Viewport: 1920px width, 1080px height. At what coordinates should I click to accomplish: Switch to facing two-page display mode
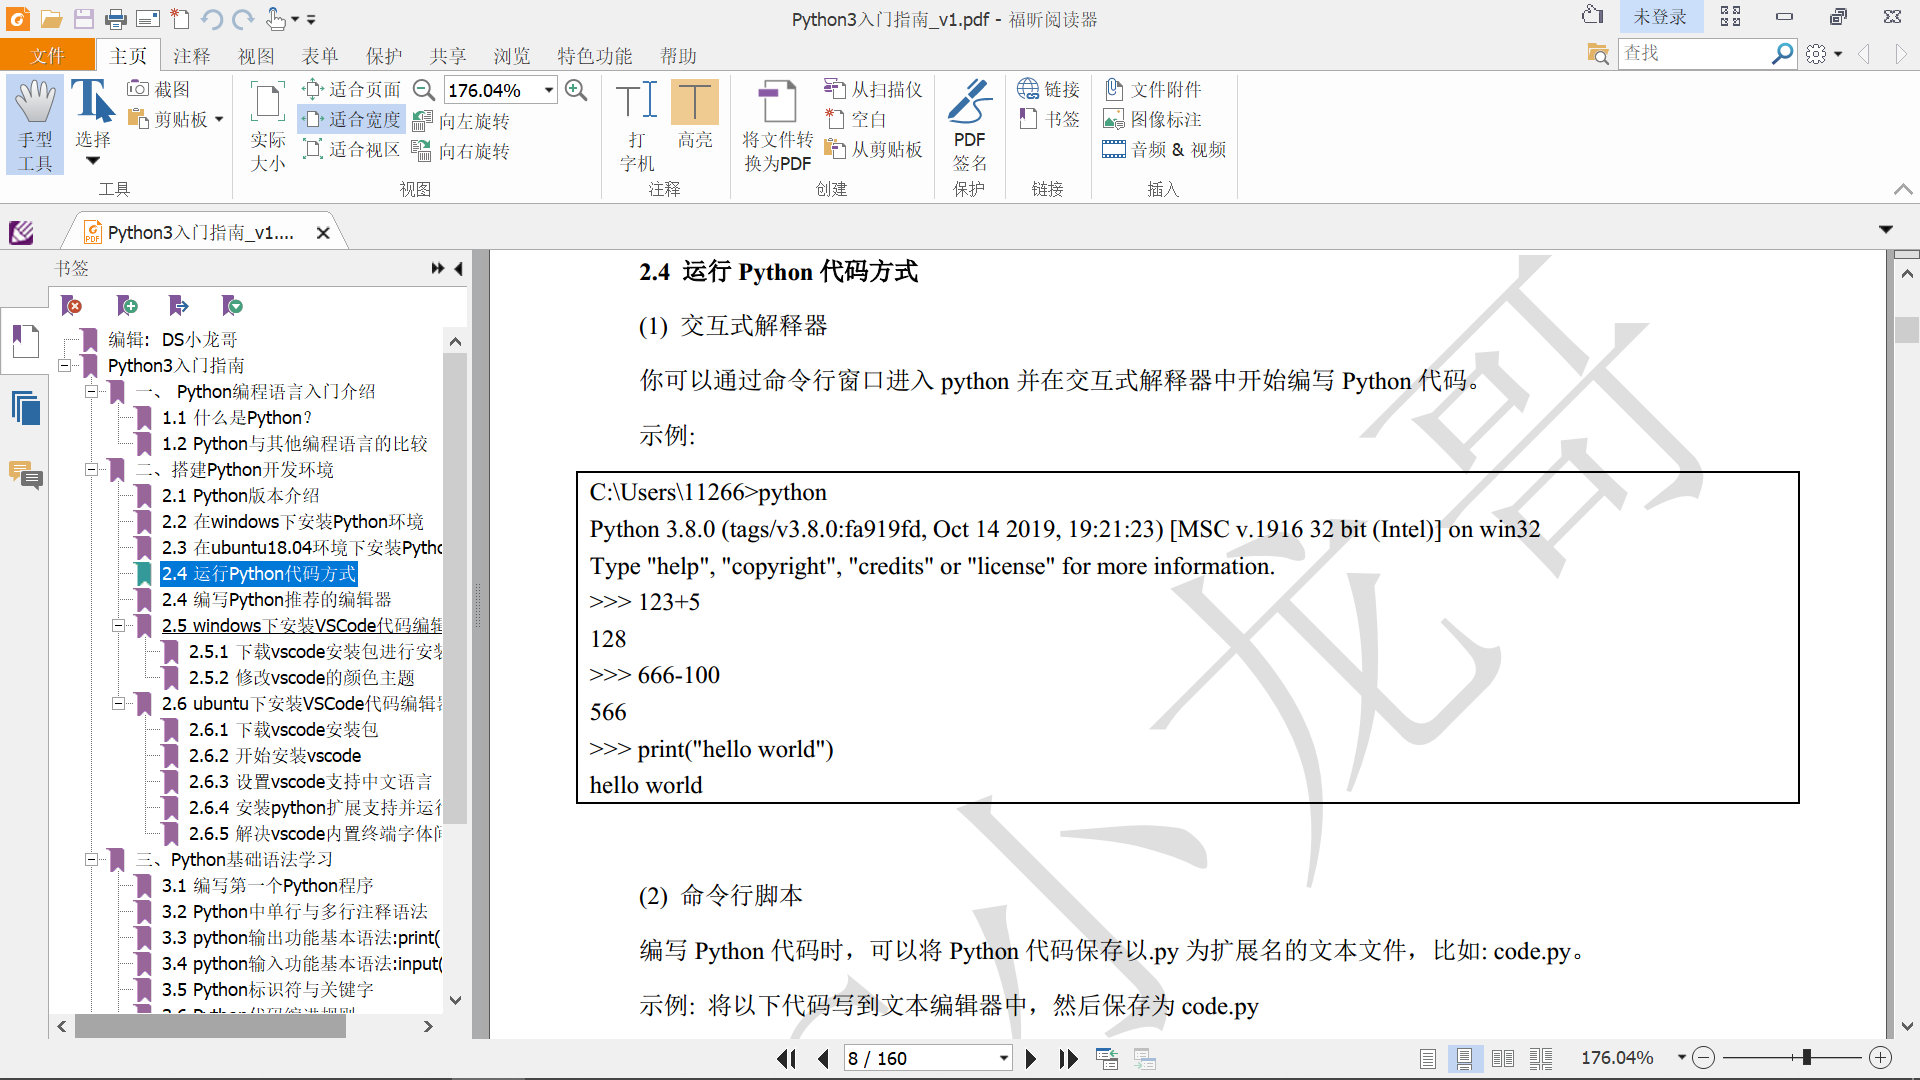(x=1502, y=1058)
